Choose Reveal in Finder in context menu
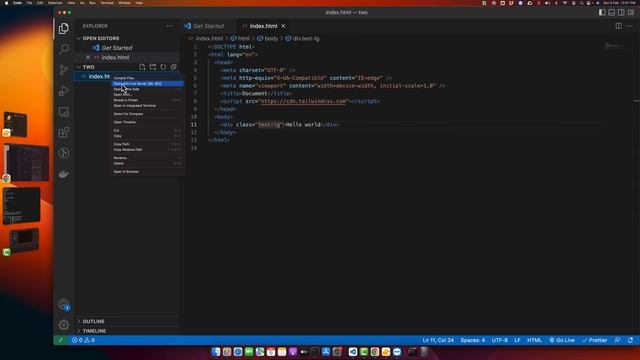The width and height of the screenshot is (640, 360). tap(148, 100)
